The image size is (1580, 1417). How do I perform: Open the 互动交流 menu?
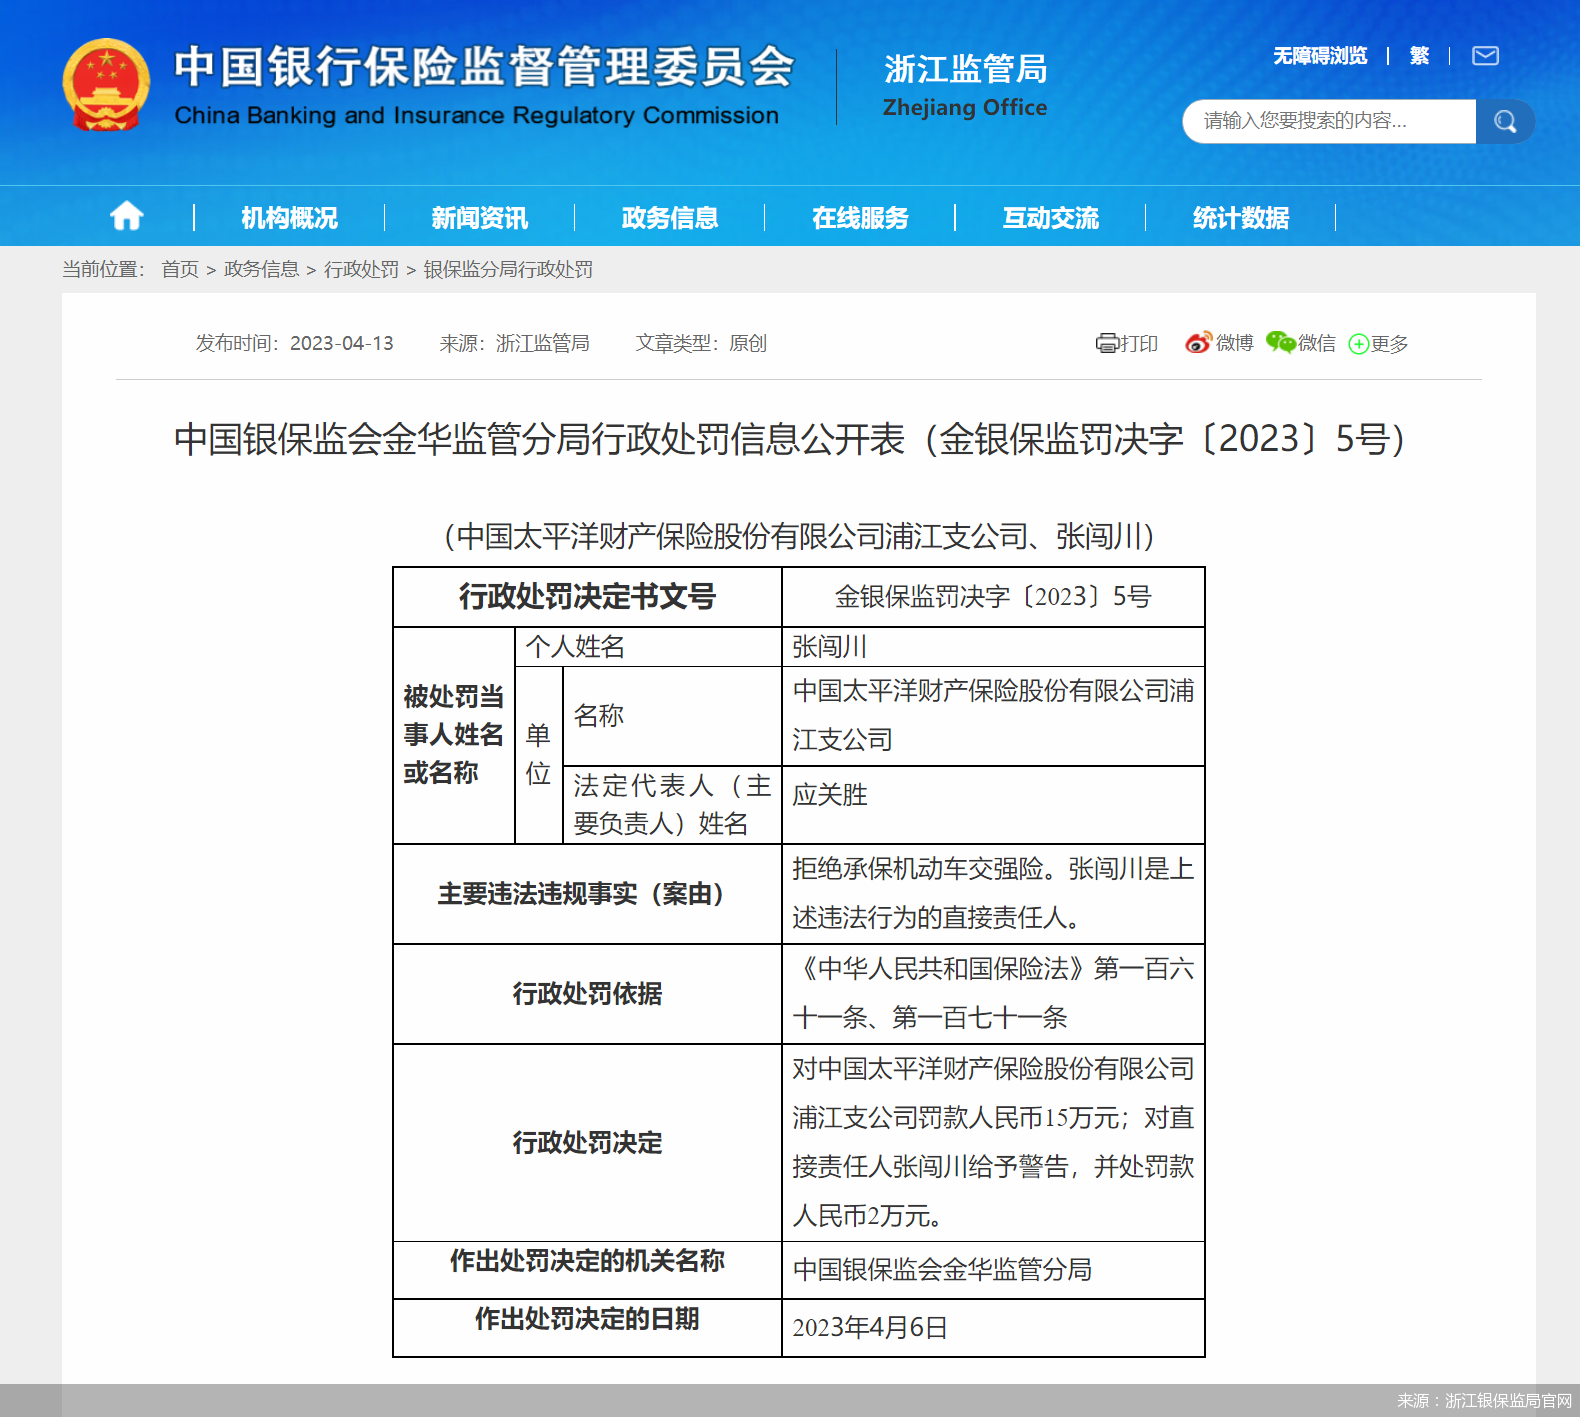tap(1050, 217)
